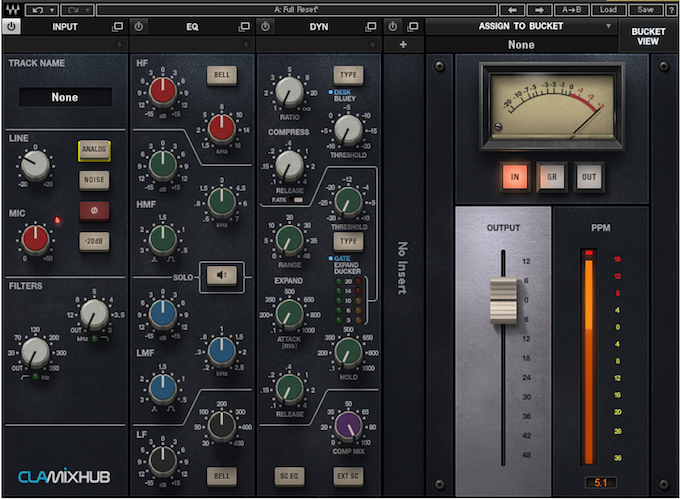Expand the EQ section view icon
Viewport: 680px width, 499px height.
pyautogui.click(x=244, y=27)
